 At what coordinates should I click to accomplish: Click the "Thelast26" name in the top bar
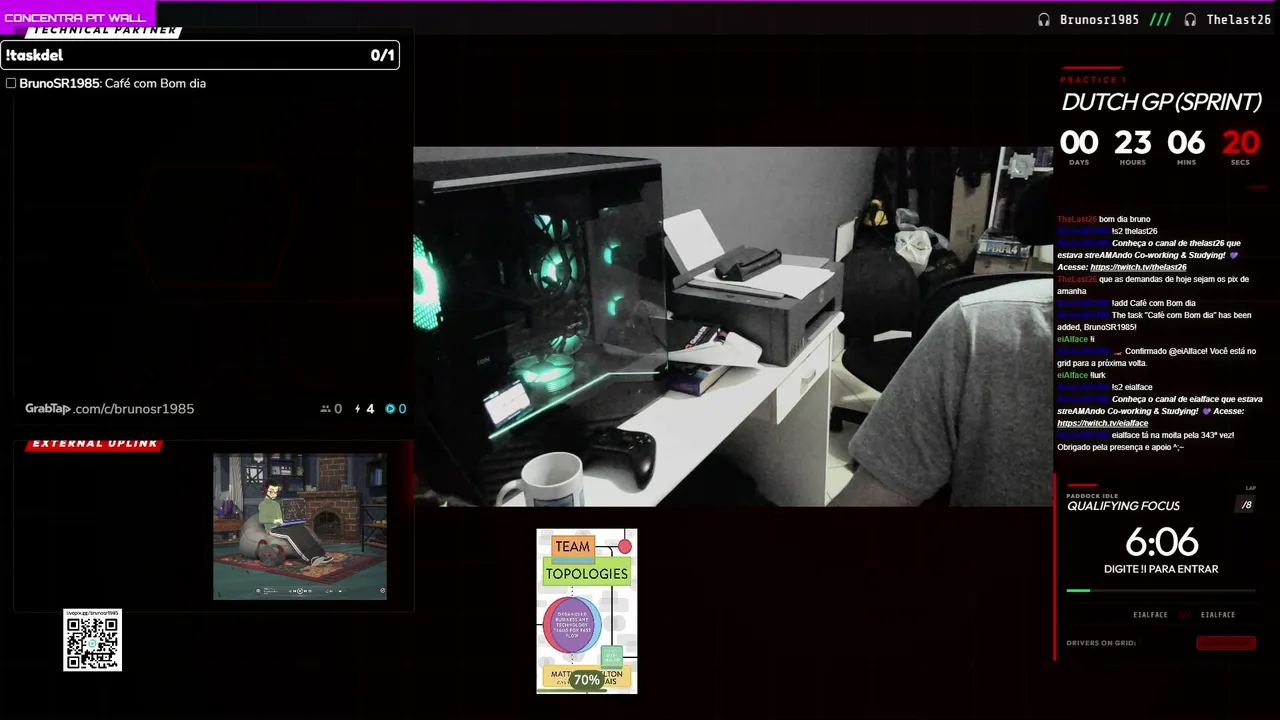pyautogui.click(x=1239, y=20)
